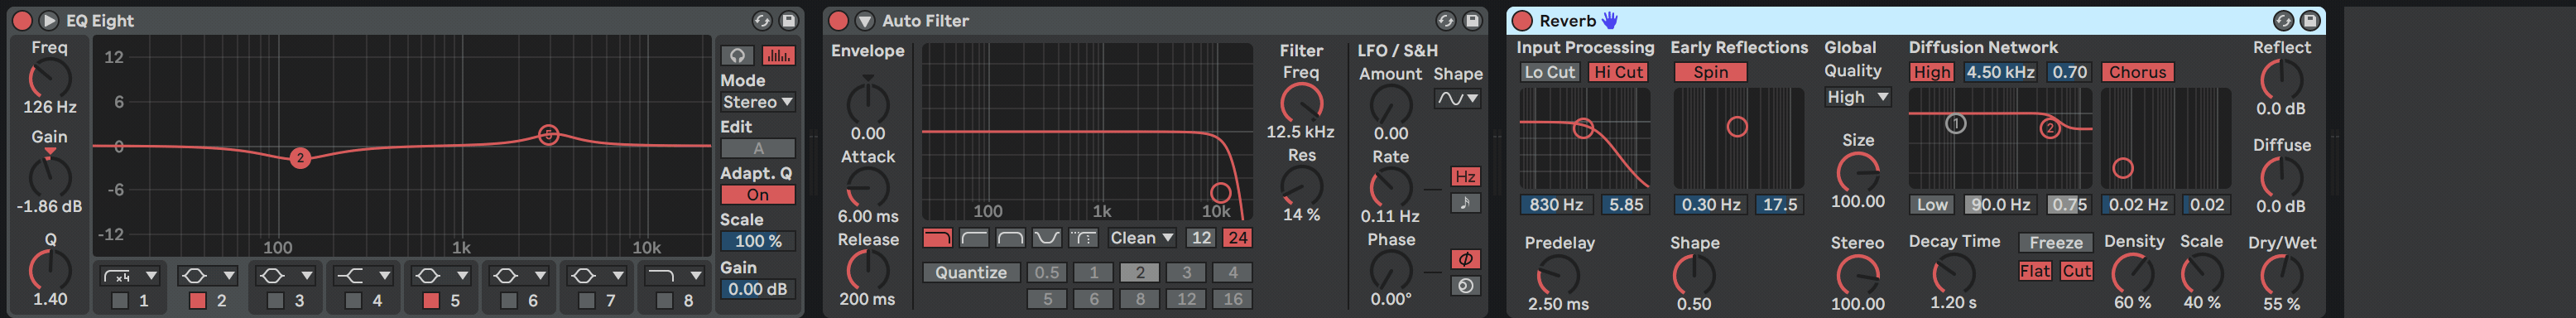Open band 2 filter type dropdown
Image resolution: width=2576 pixels, height=318 pixels.
(209, 275)
